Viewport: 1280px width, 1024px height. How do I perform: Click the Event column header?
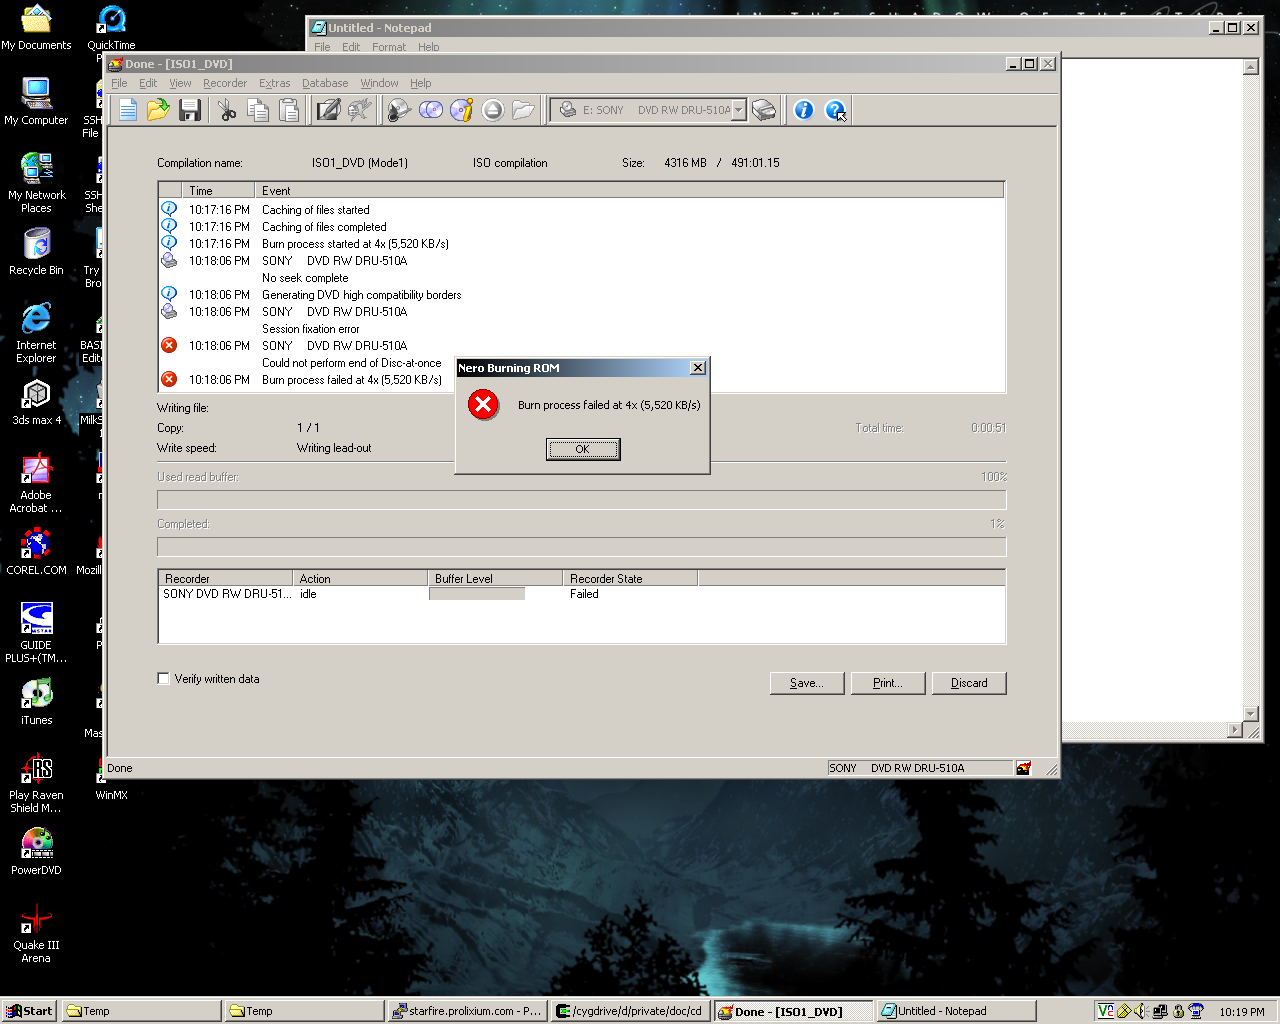630,191
